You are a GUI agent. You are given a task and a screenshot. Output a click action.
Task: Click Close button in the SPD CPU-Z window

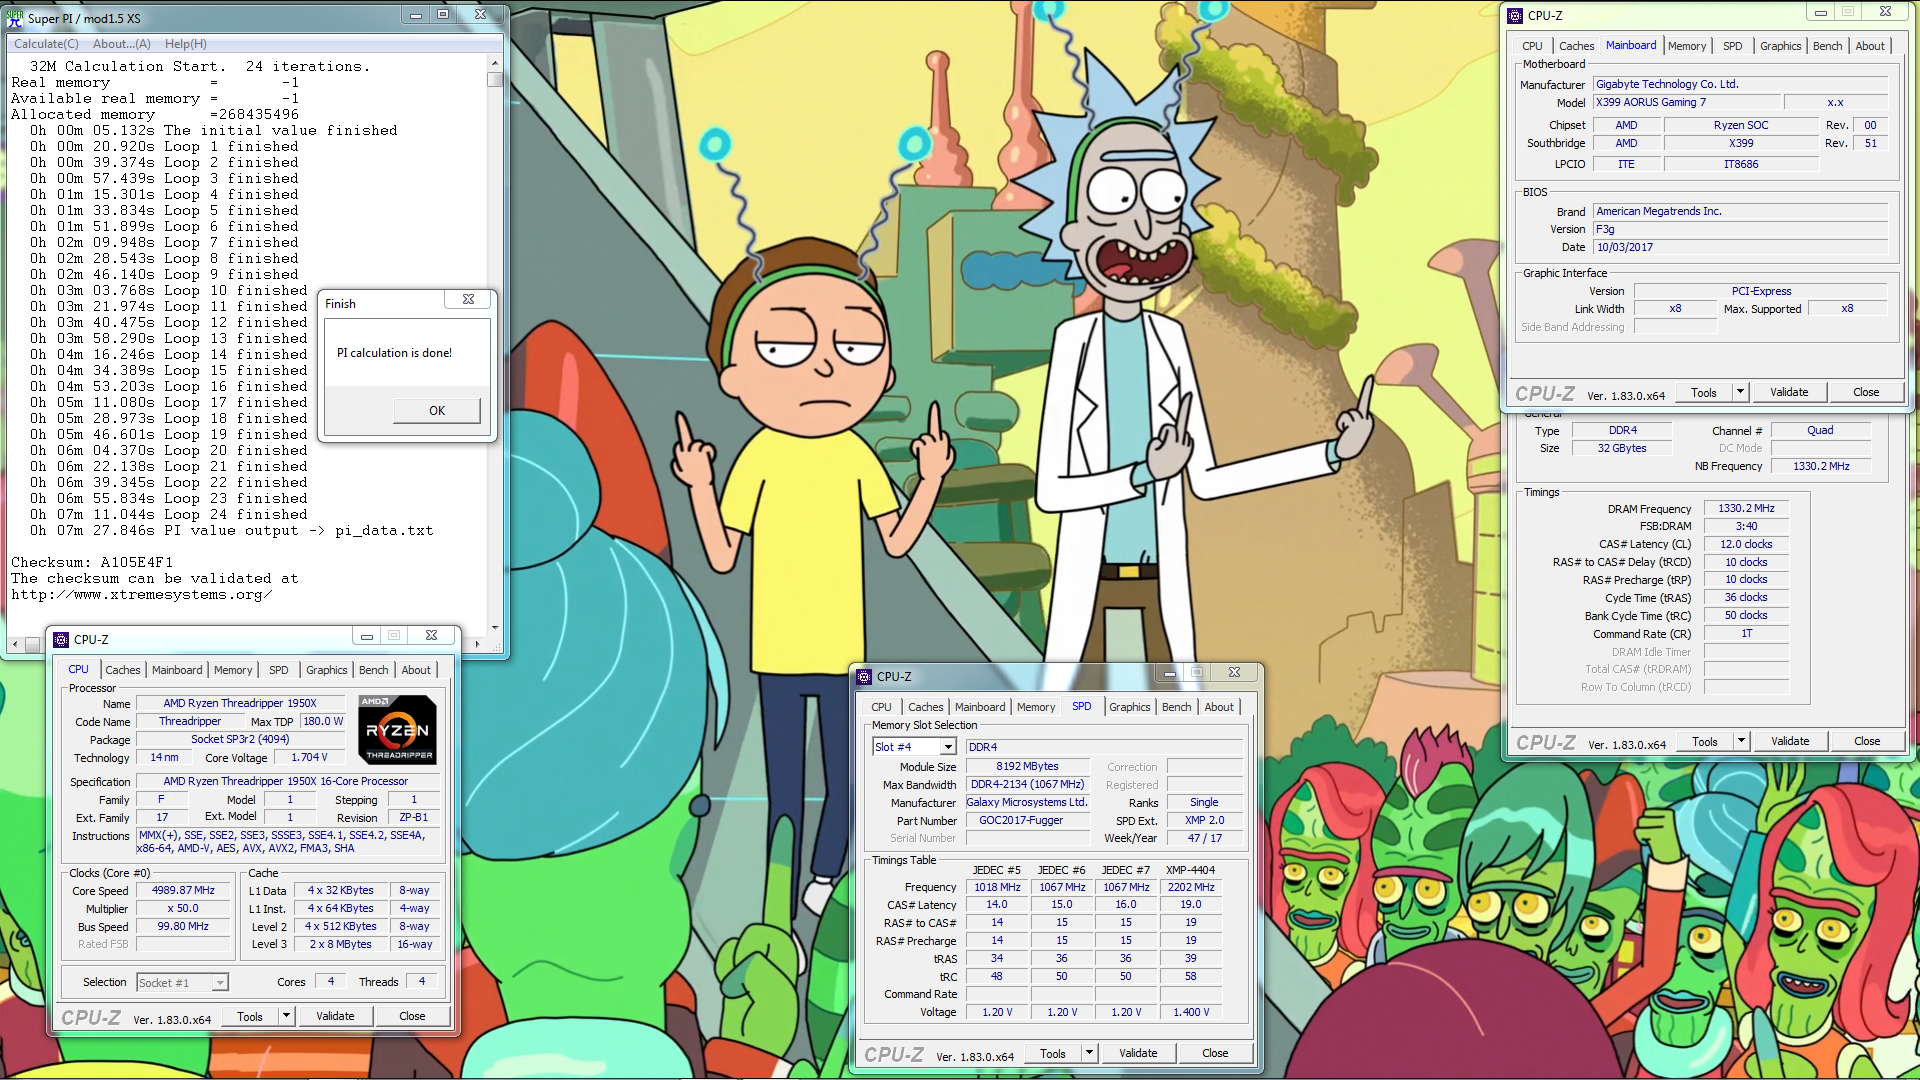pos(1215,1053)
